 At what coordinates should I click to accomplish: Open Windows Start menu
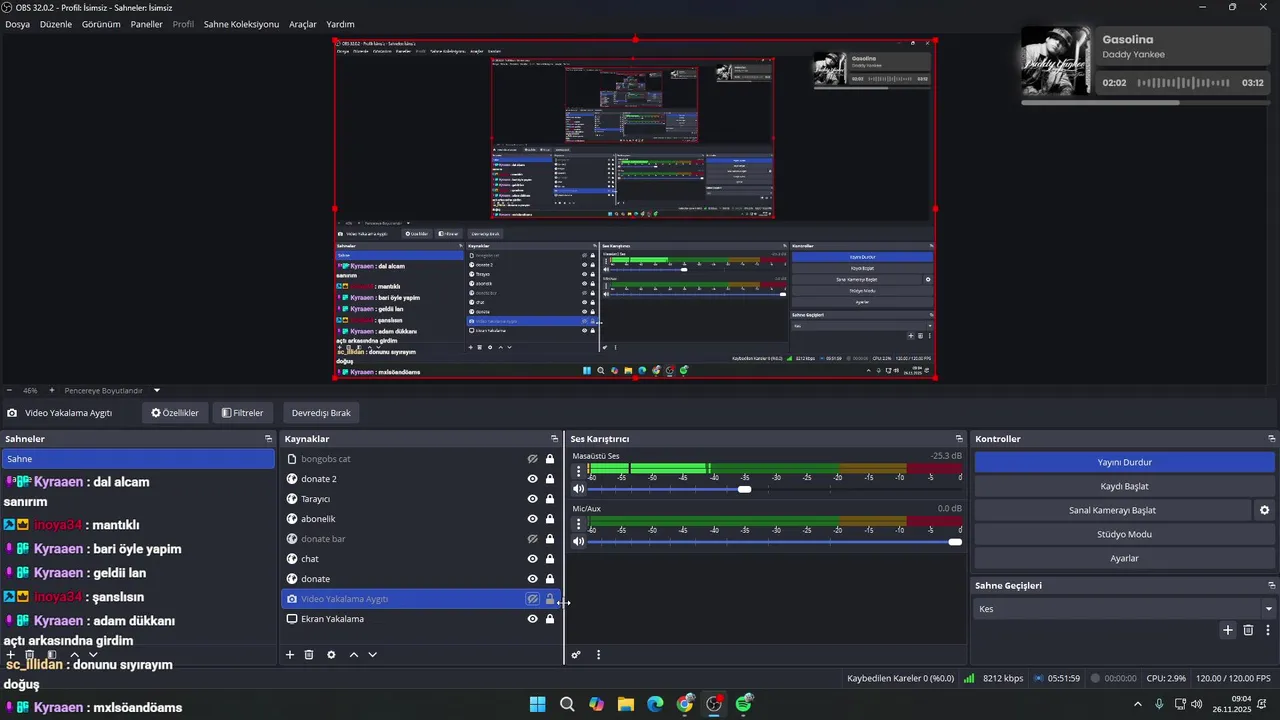(538, 704)
